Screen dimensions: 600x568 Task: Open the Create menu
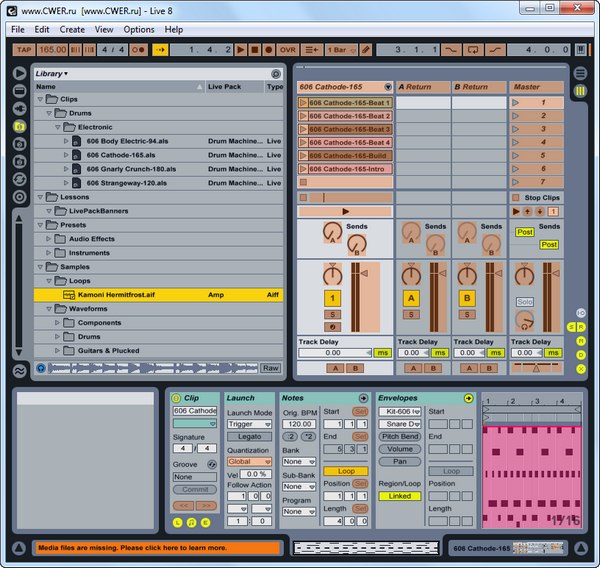[x=72, y=30]
